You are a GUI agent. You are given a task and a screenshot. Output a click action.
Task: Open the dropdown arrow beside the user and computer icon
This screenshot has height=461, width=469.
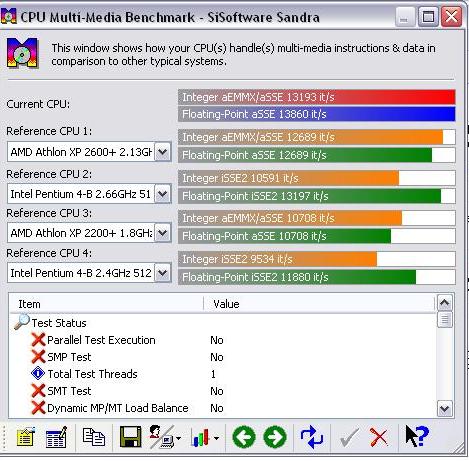coord(179,438)
